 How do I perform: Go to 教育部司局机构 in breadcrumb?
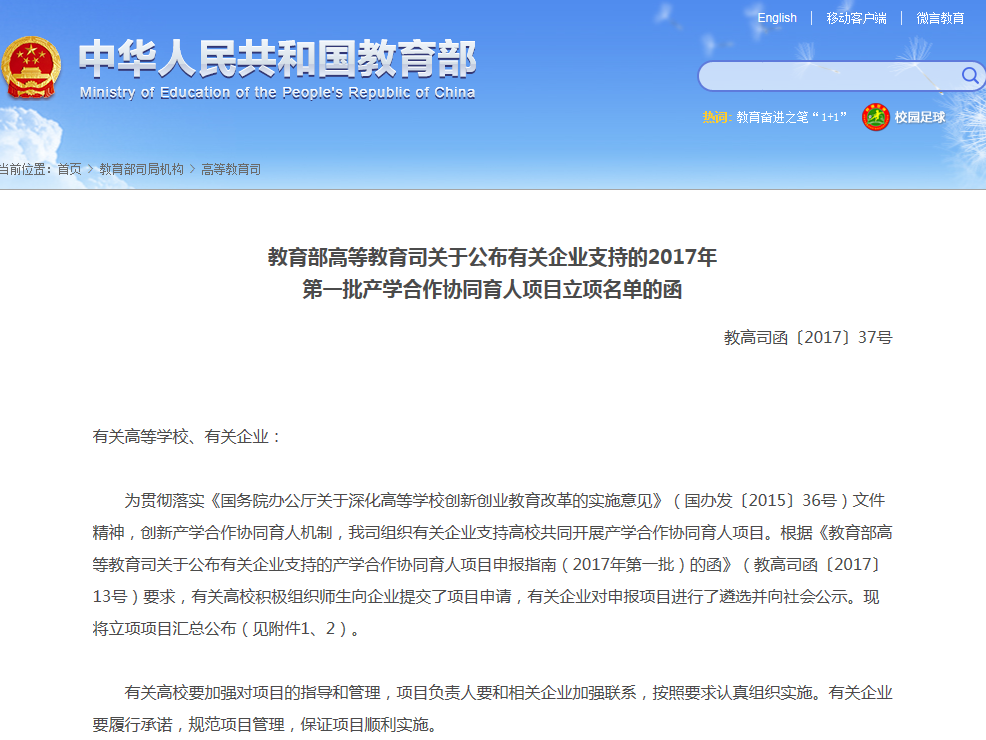141,169
